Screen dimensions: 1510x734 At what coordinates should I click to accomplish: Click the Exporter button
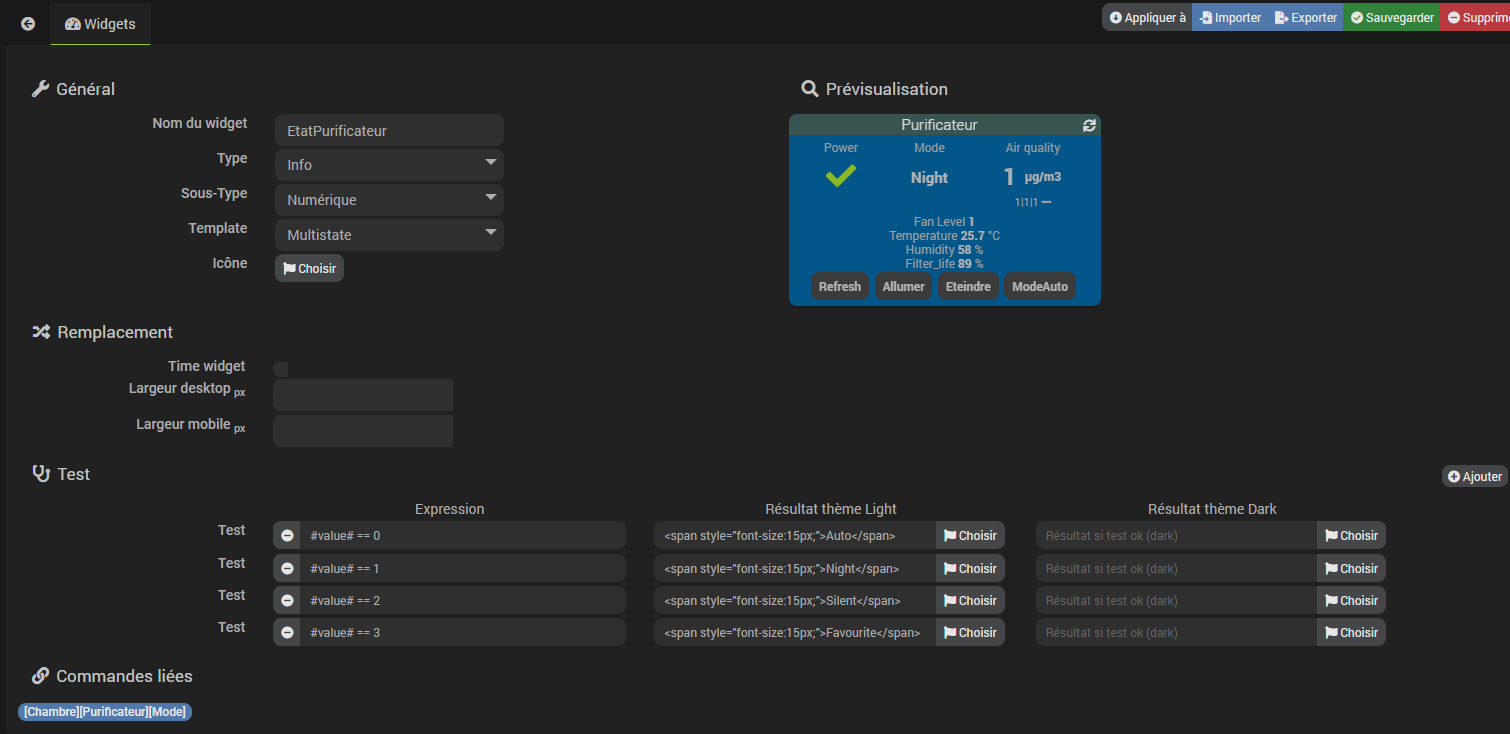1306,17
